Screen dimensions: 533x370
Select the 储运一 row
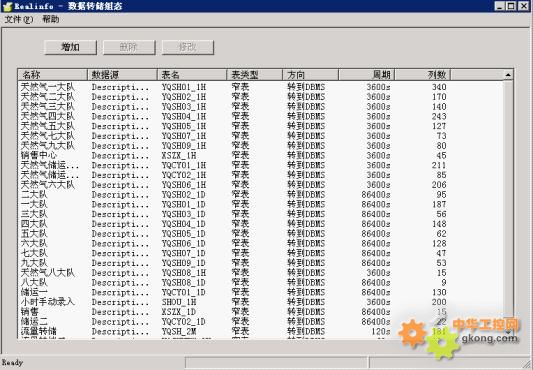(x=260, y=292)
